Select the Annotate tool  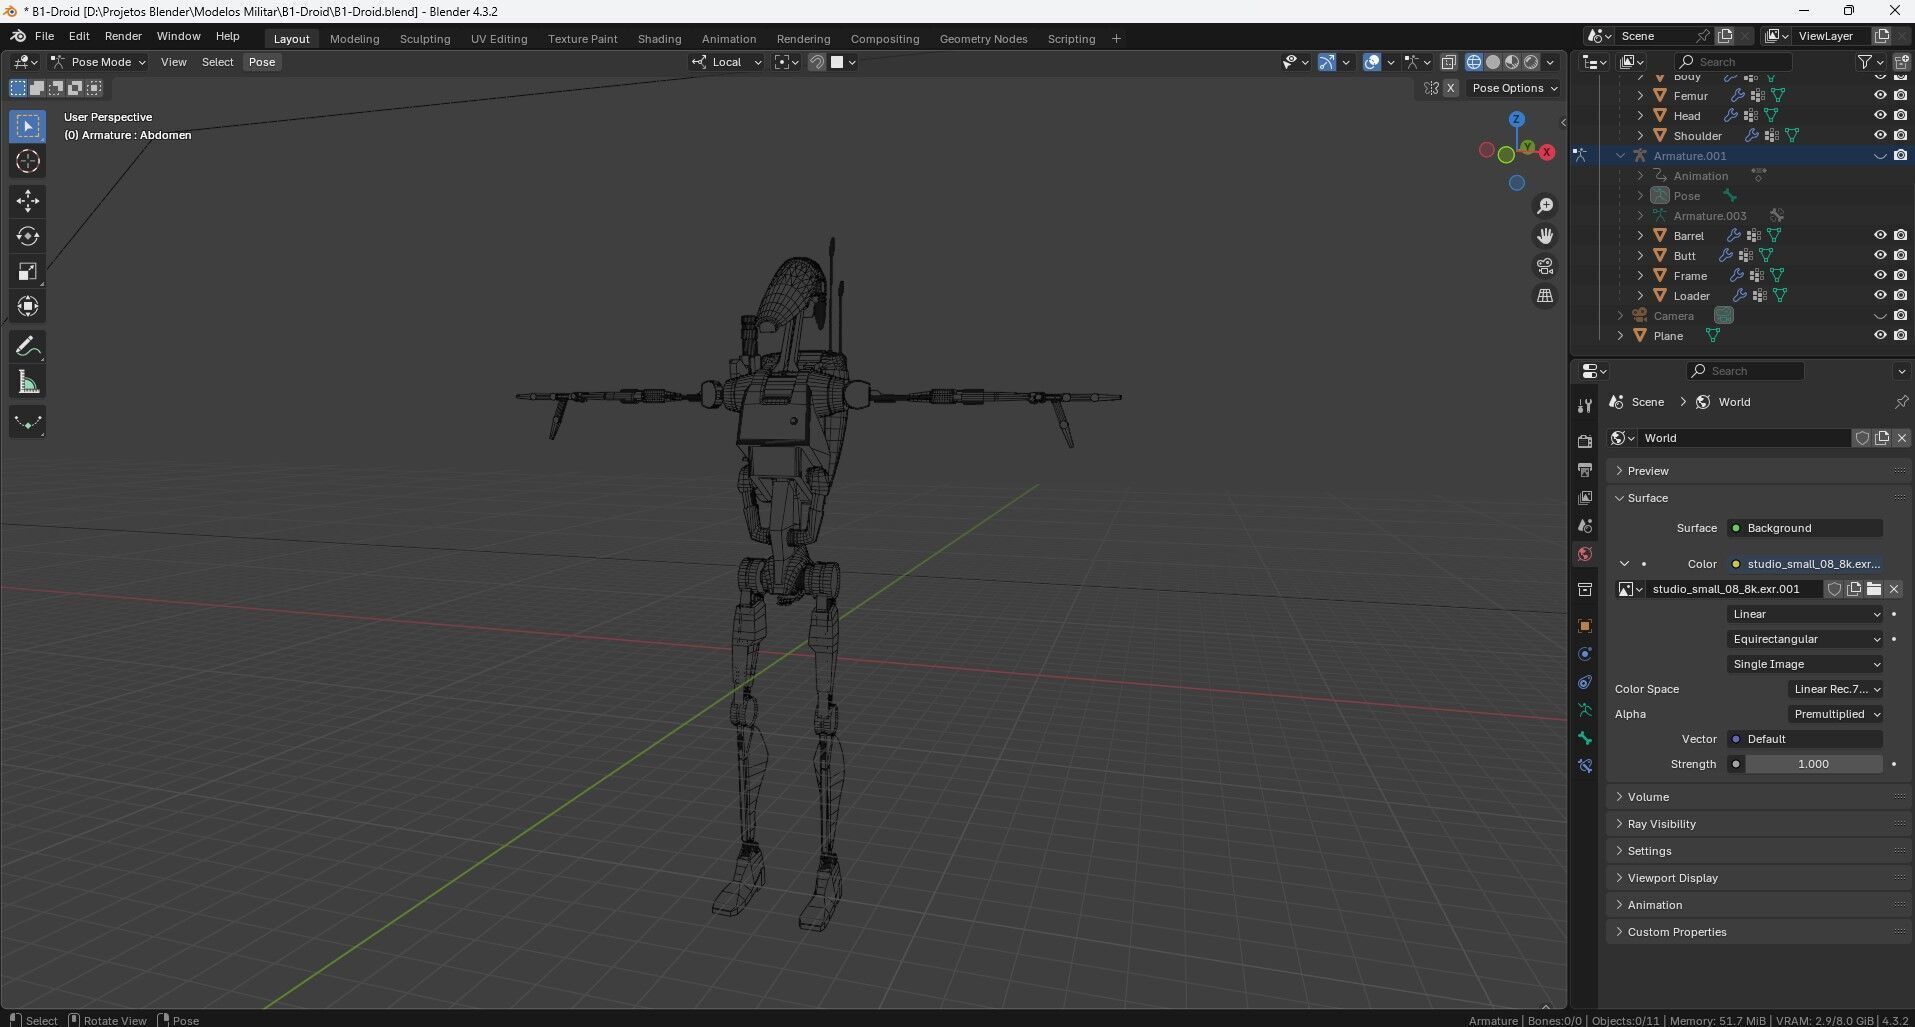pyautogui.click(x=27, y=347)
